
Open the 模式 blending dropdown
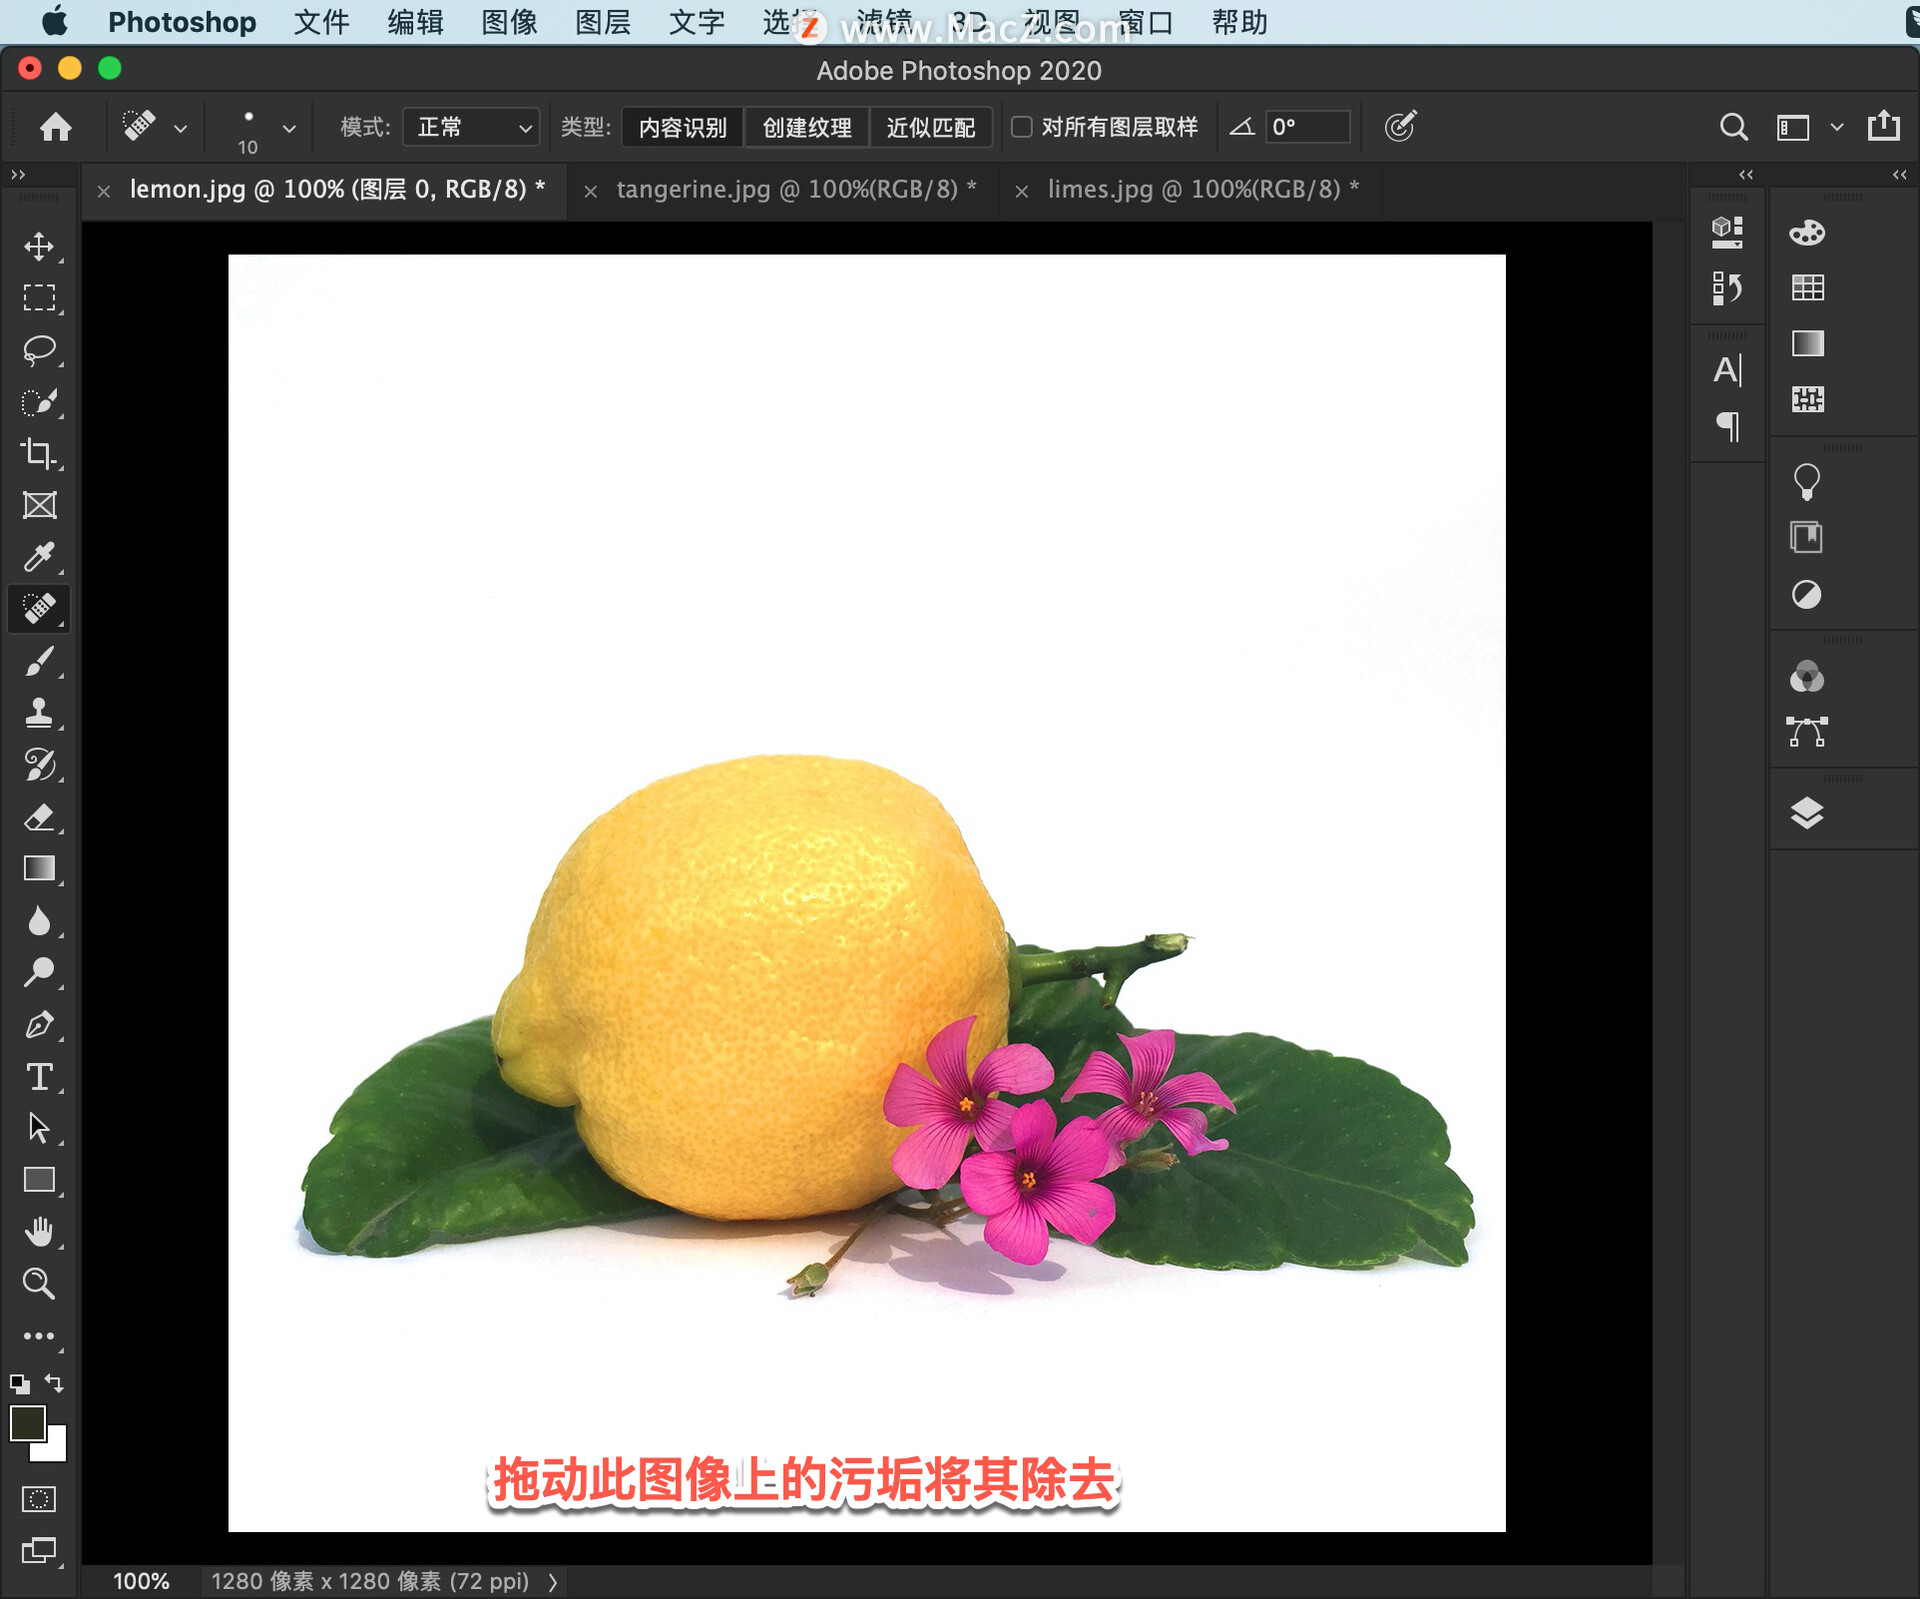(470, 127)
